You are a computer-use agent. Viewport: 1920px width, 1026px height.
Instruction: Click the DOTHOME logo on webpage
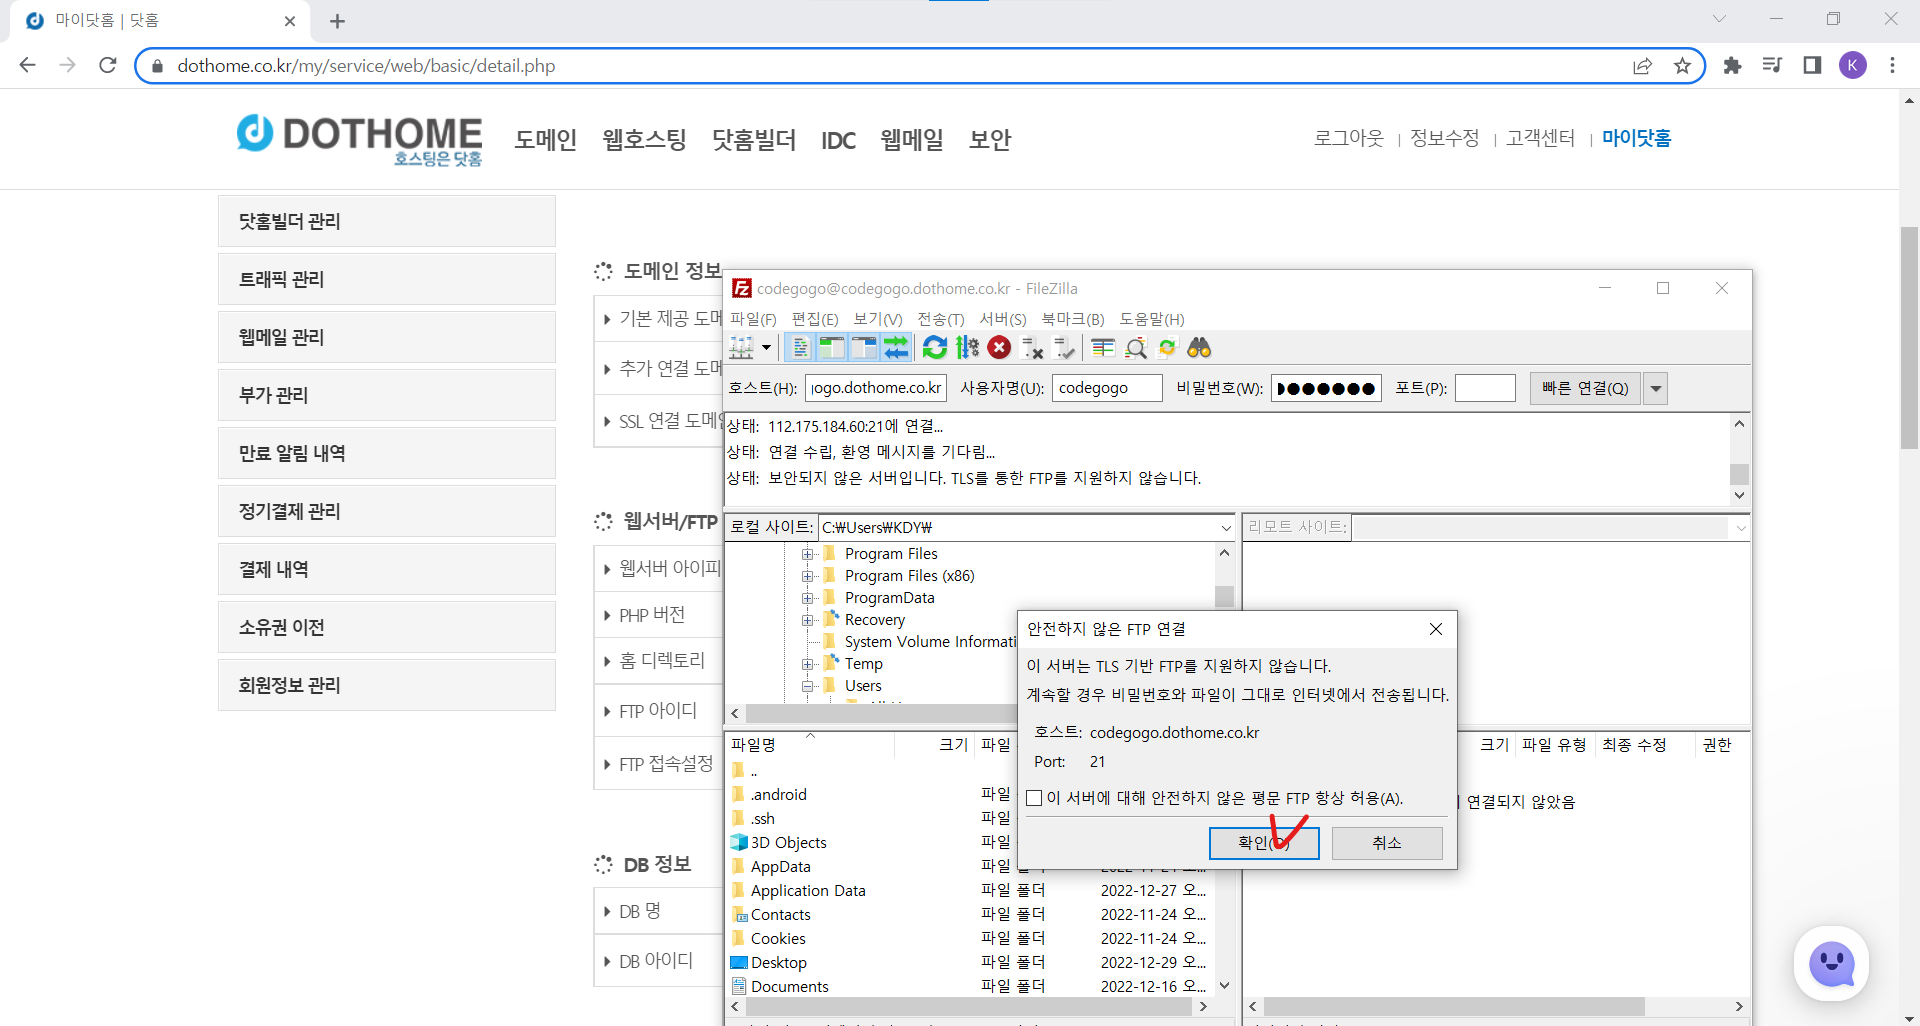360,140
